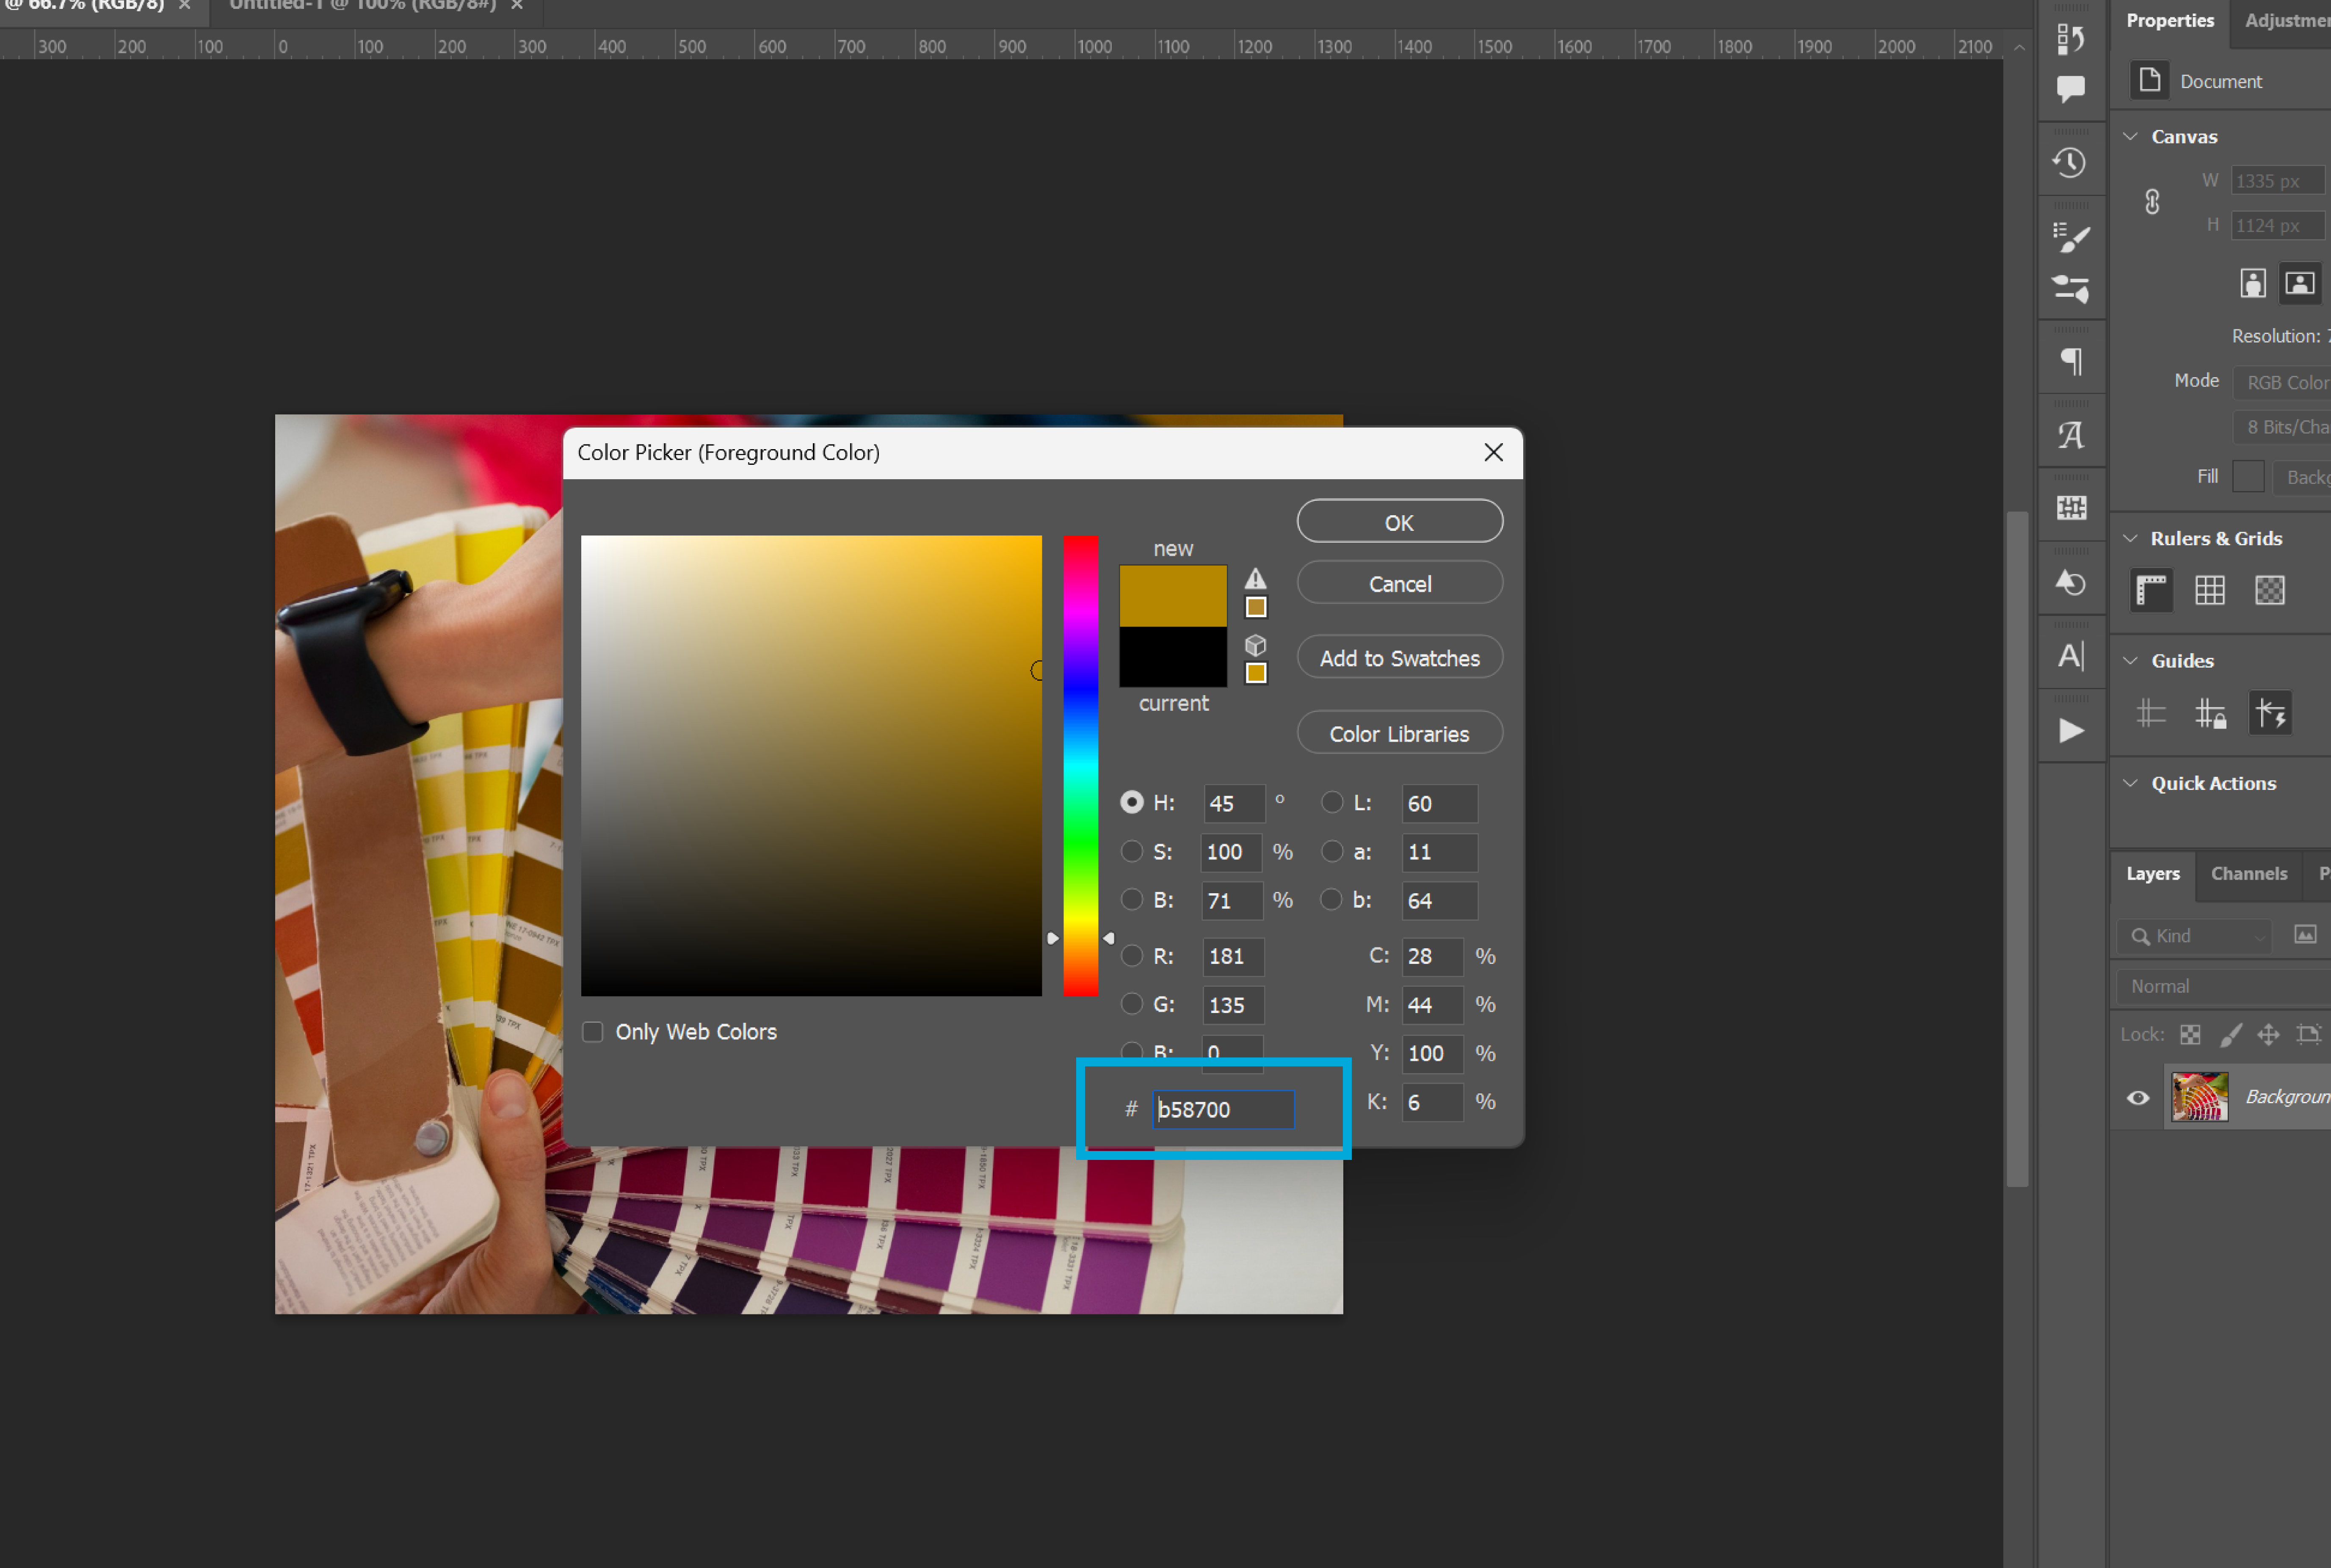Click the not-web-safe cube icon
2331x1568 pixels.
tap(1255, 645)
